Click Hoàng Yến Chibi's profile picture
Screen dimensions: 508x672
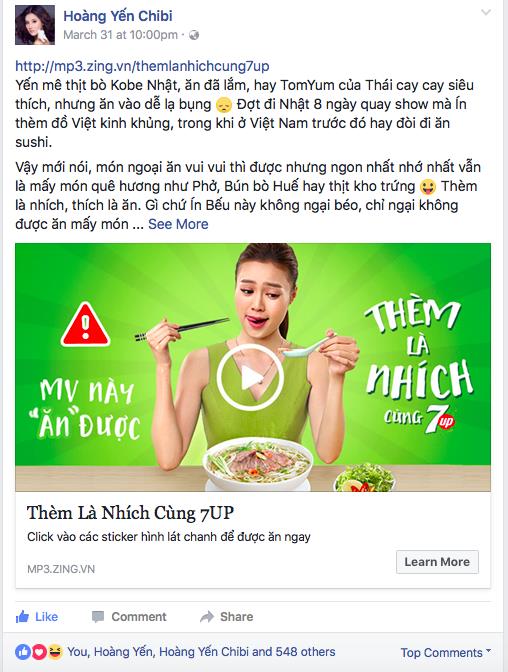click(x=35, y=25)
